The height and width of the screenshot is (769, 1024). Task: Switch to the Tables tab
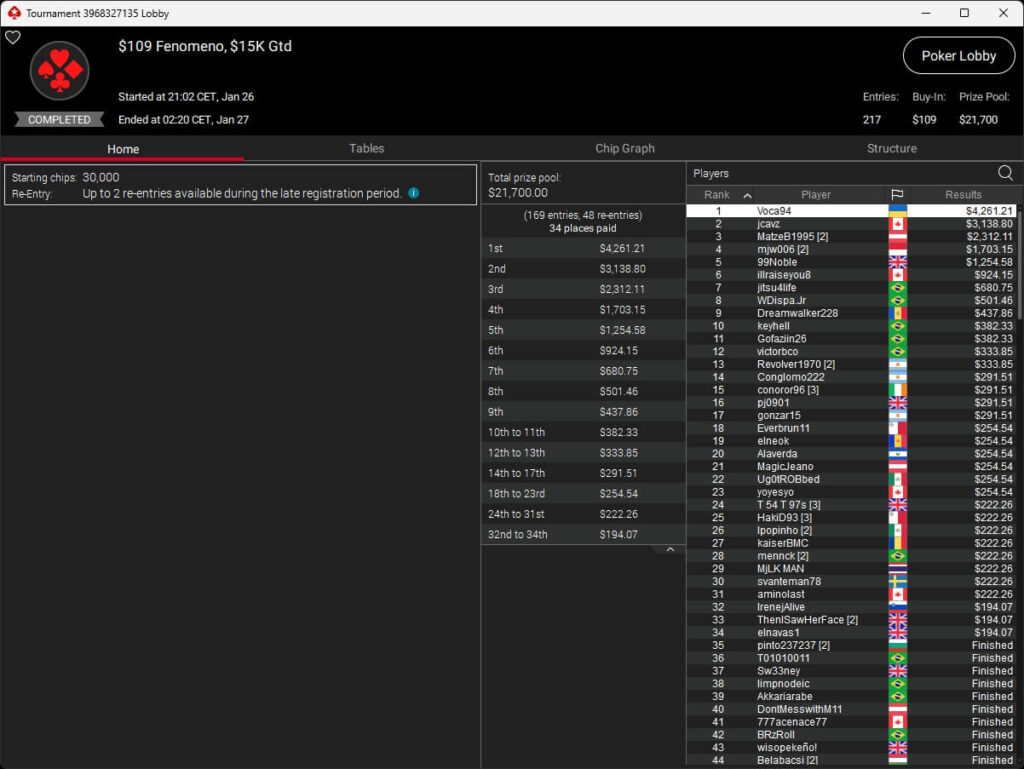point(366,148)
